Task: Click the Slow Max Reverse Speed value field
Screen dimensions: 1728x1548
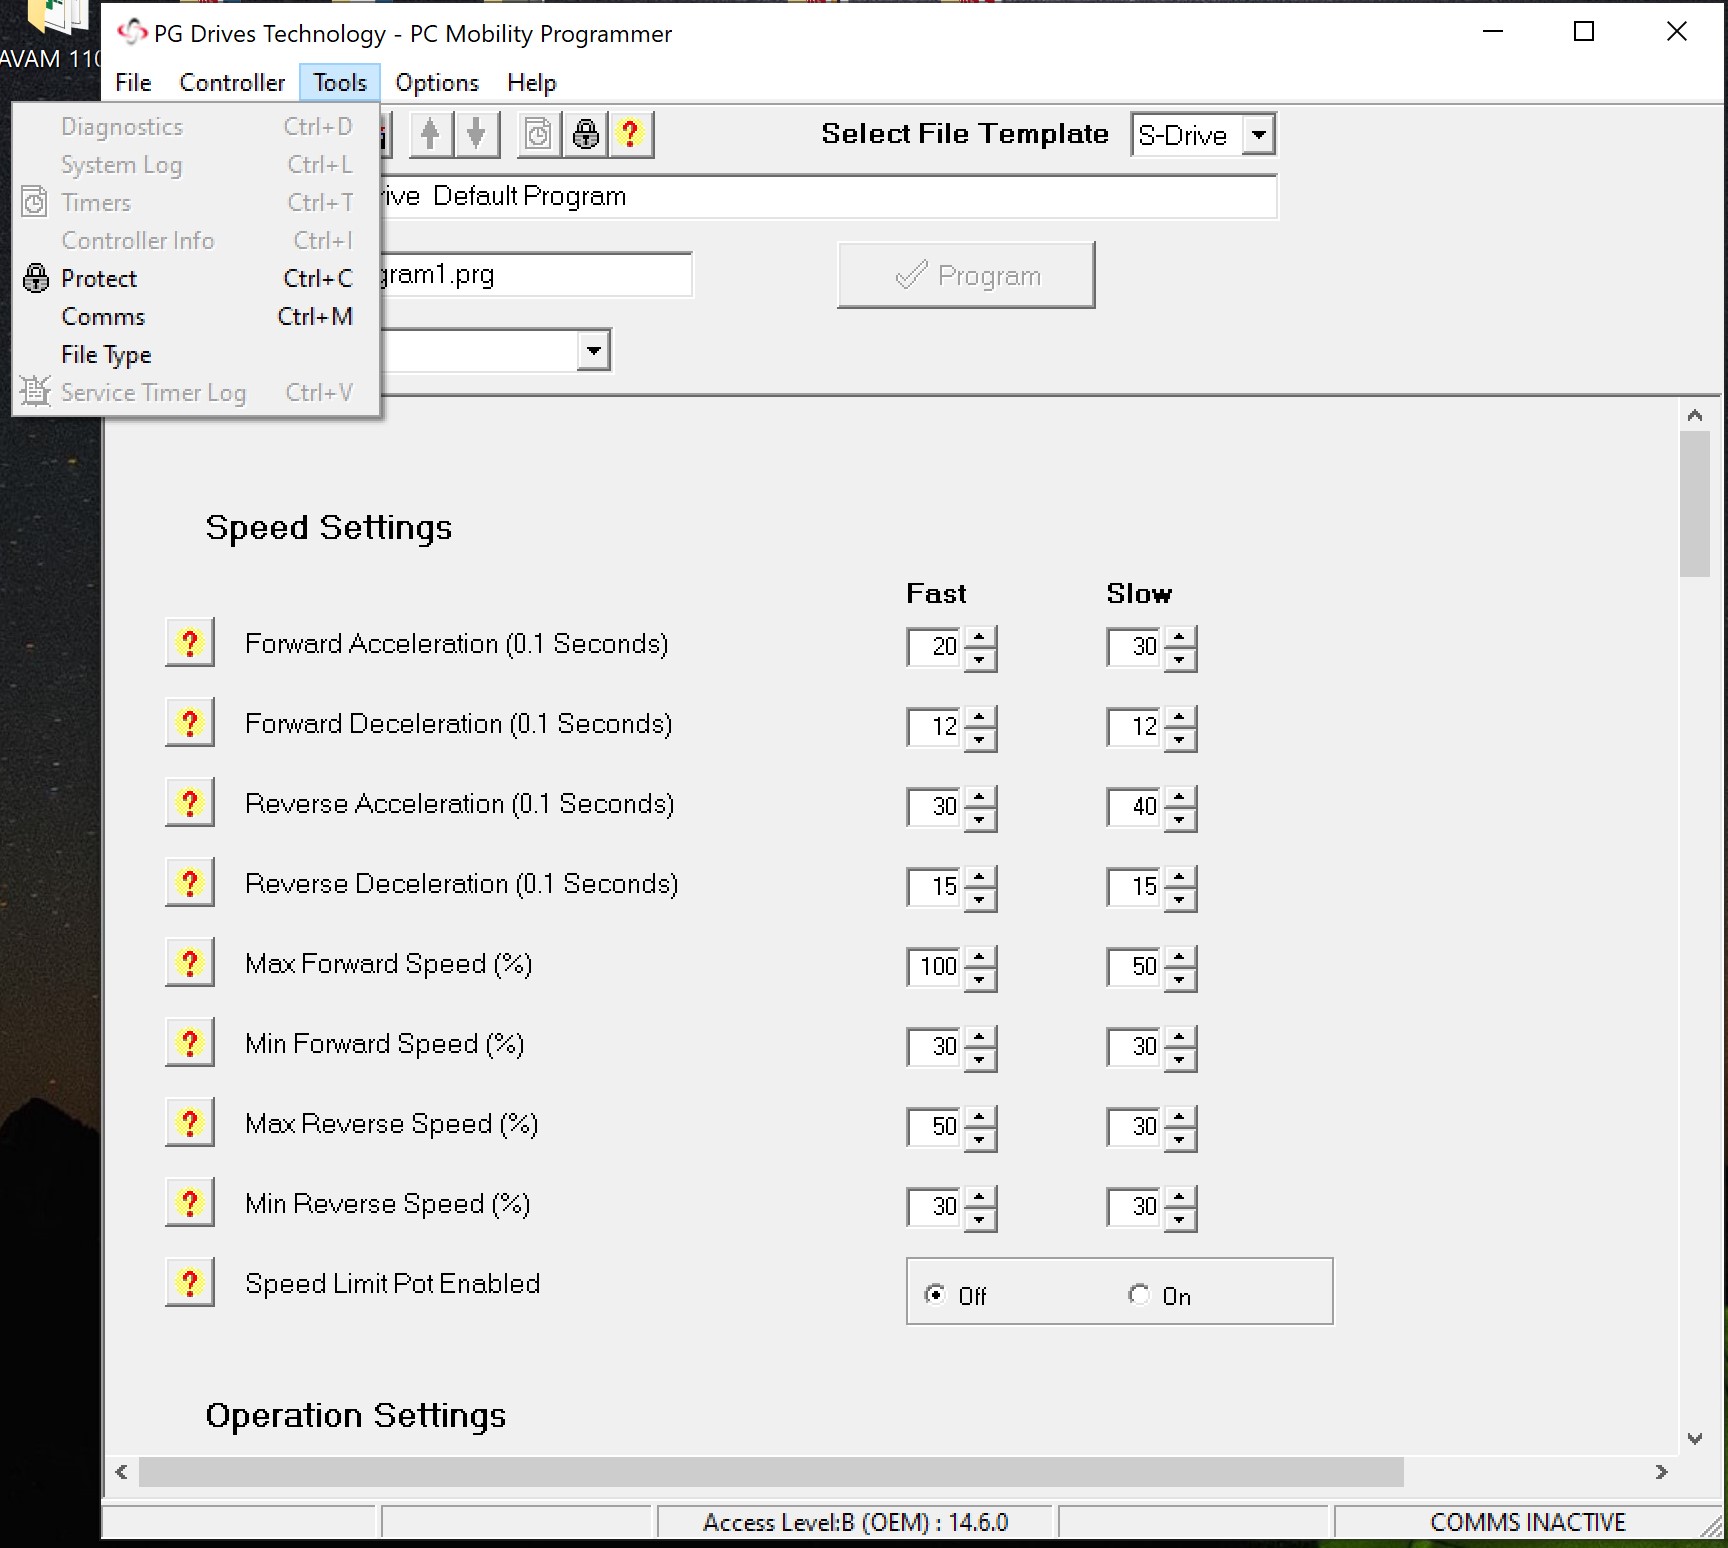Action: coord(1134,1127)
